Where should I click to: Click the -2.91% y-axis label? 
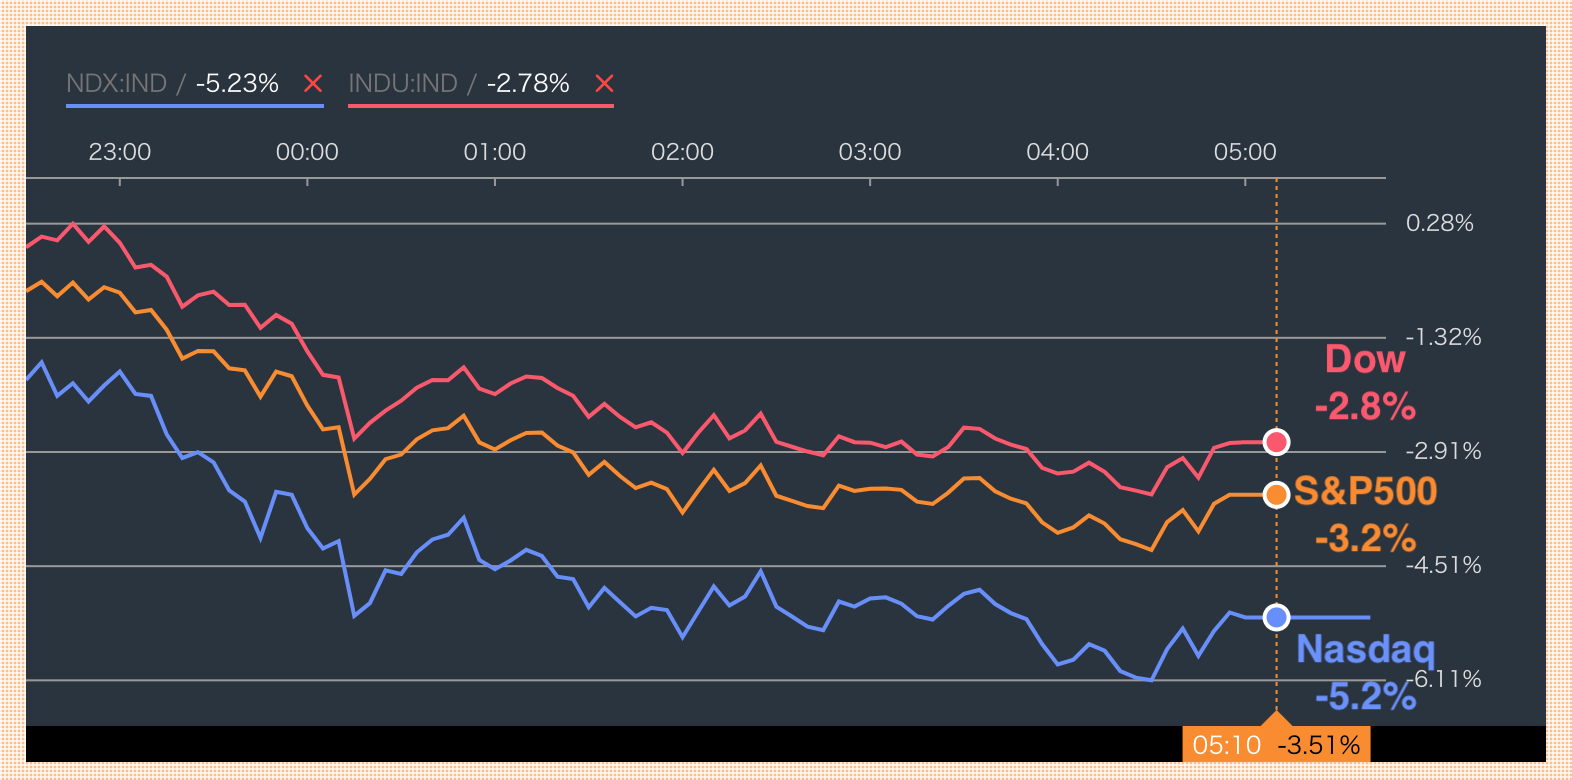pos(1443,451)
